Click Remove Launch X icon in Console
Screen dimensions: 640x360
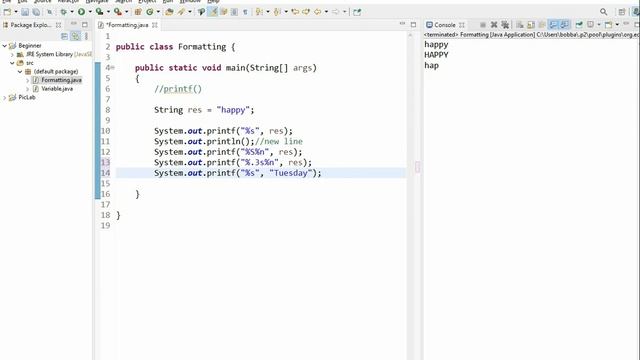[x=494, y=25]
